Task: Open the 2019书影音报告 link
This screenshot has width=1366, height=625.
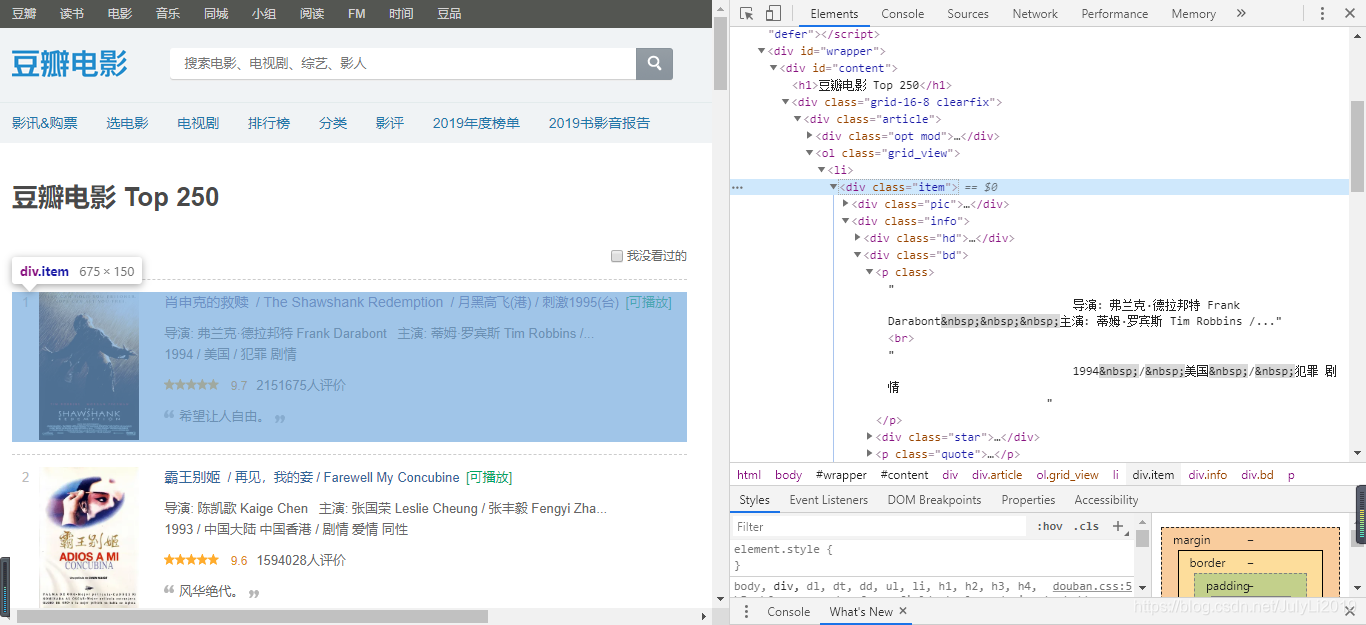Action: [x=599, y=123]
